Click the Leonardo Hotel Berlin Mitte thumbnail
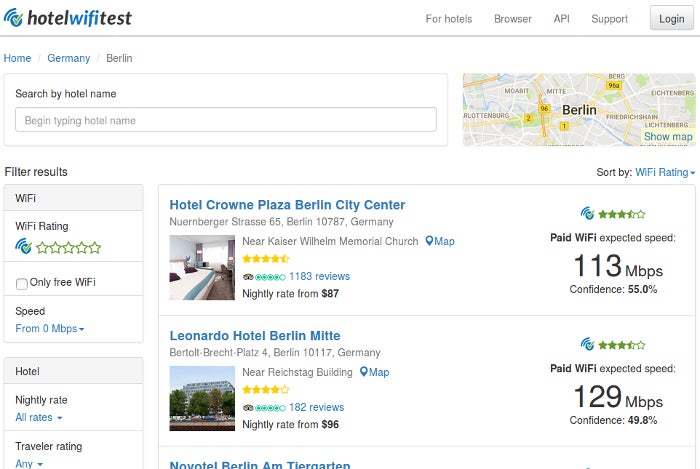The image size is (700, 469). (202, 398)
